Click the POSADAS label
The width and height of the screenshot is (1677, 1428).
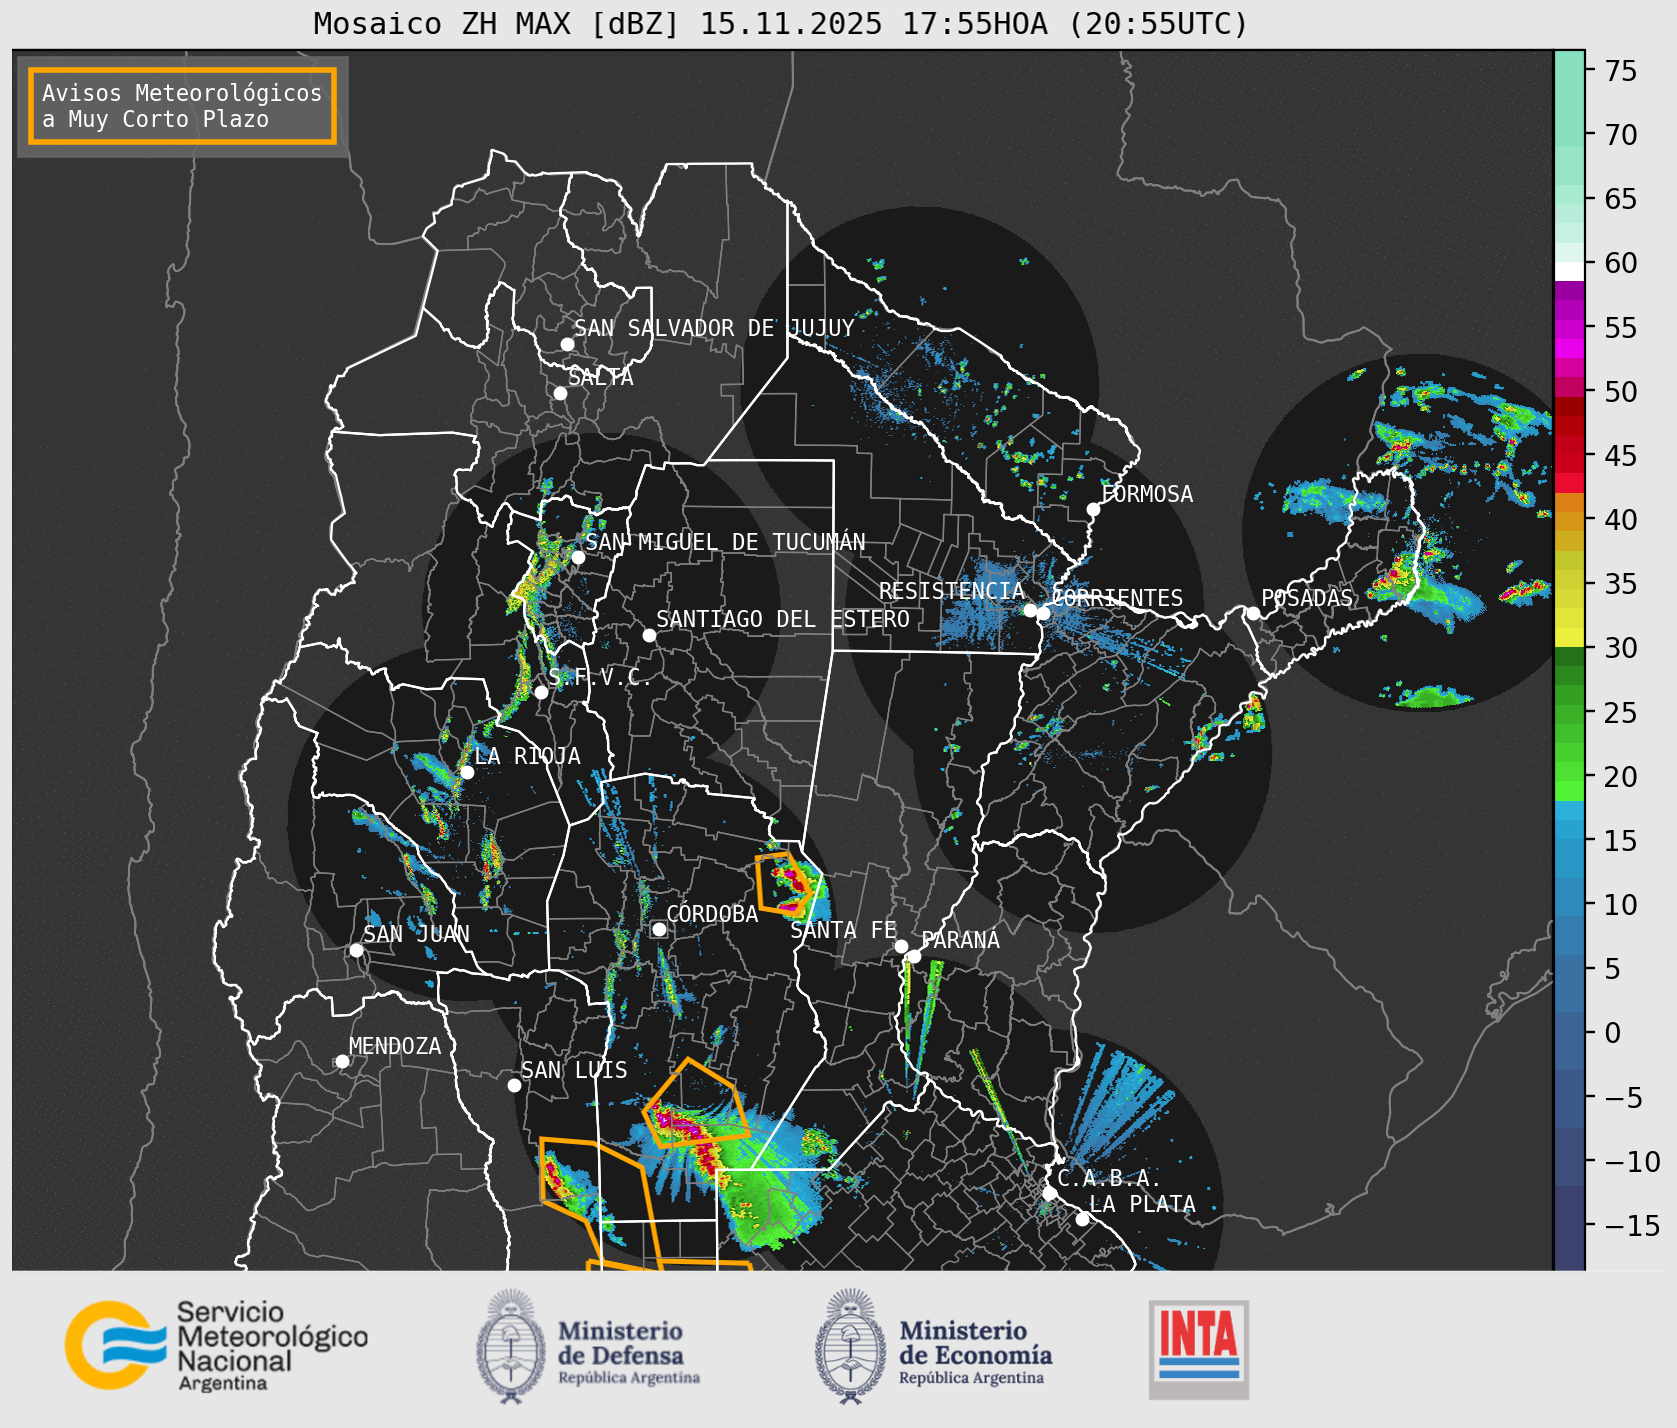(1306, 598)
